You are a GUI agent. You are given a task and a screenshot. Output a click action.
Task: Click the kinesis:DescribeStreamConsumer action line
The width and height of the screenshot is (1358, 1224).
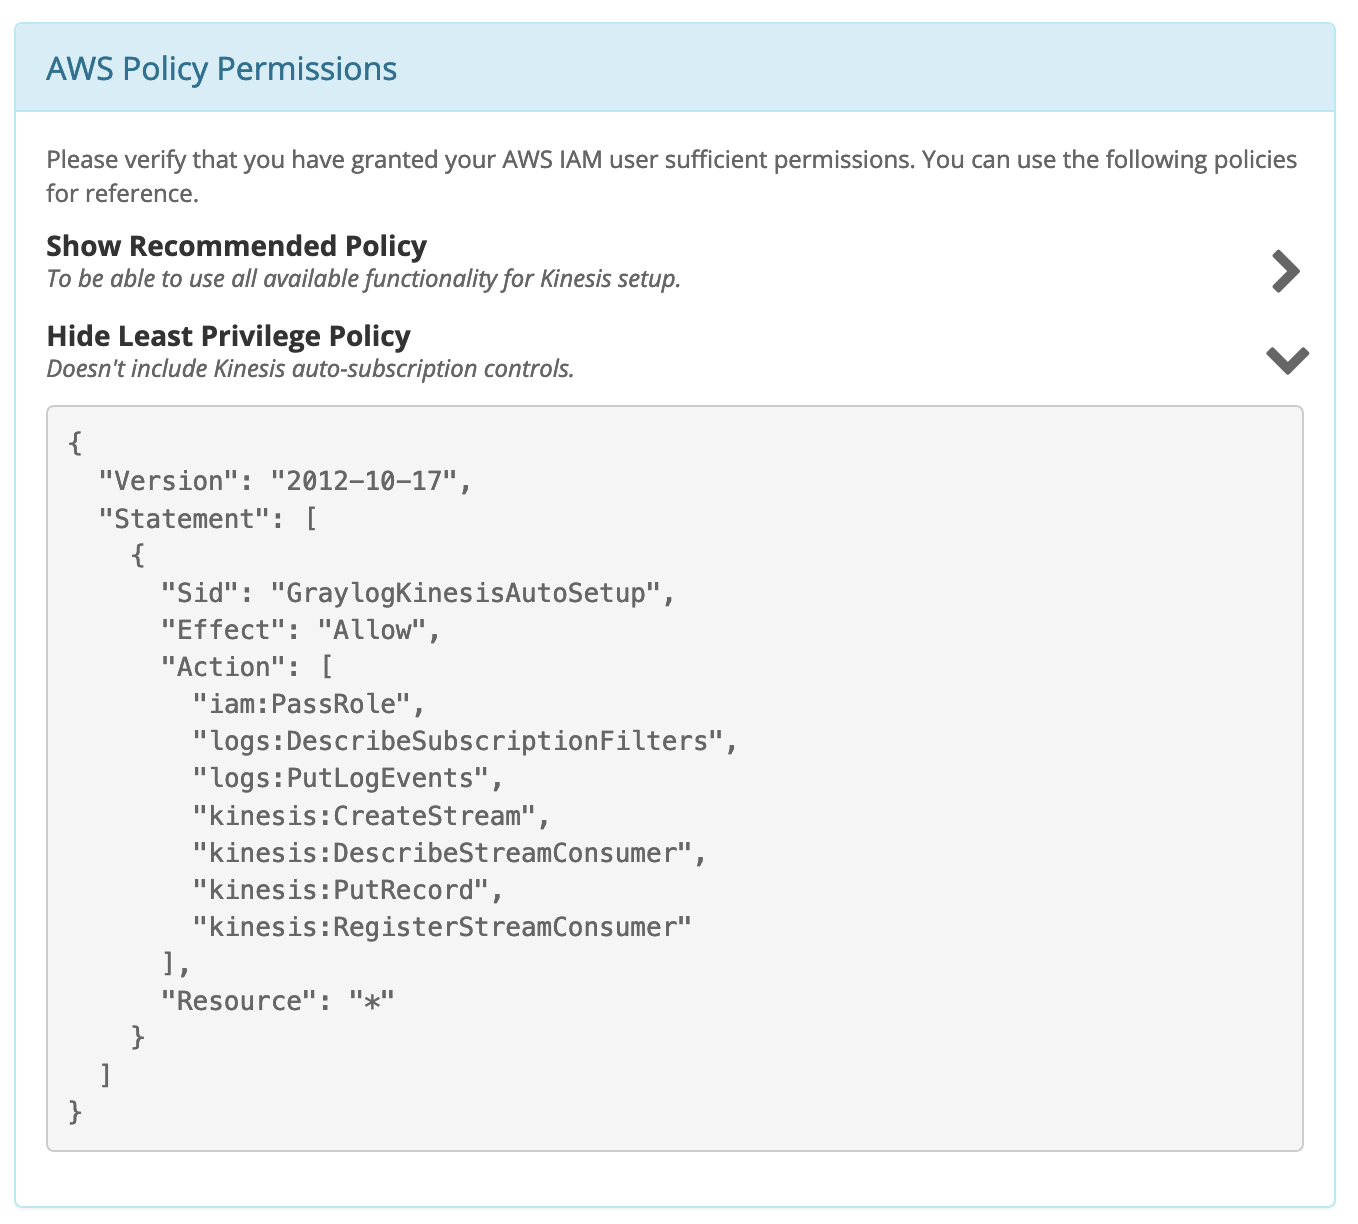(x=449, y=853)
